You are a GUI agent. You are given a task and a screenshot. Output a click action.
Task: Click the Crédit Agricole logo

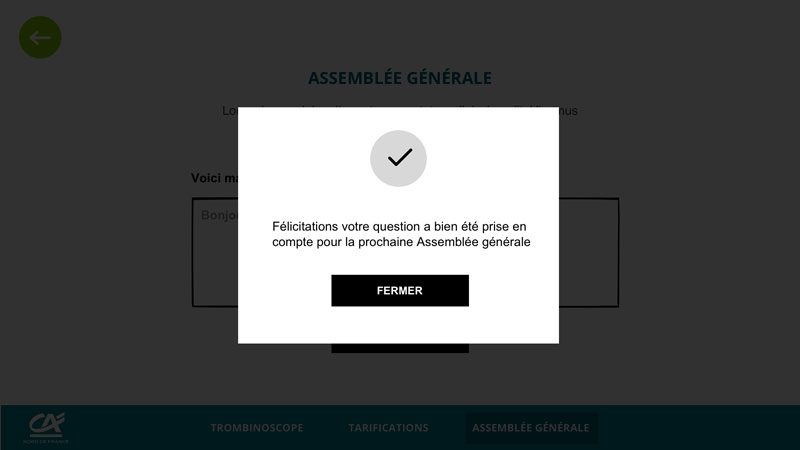click(43, 423)
